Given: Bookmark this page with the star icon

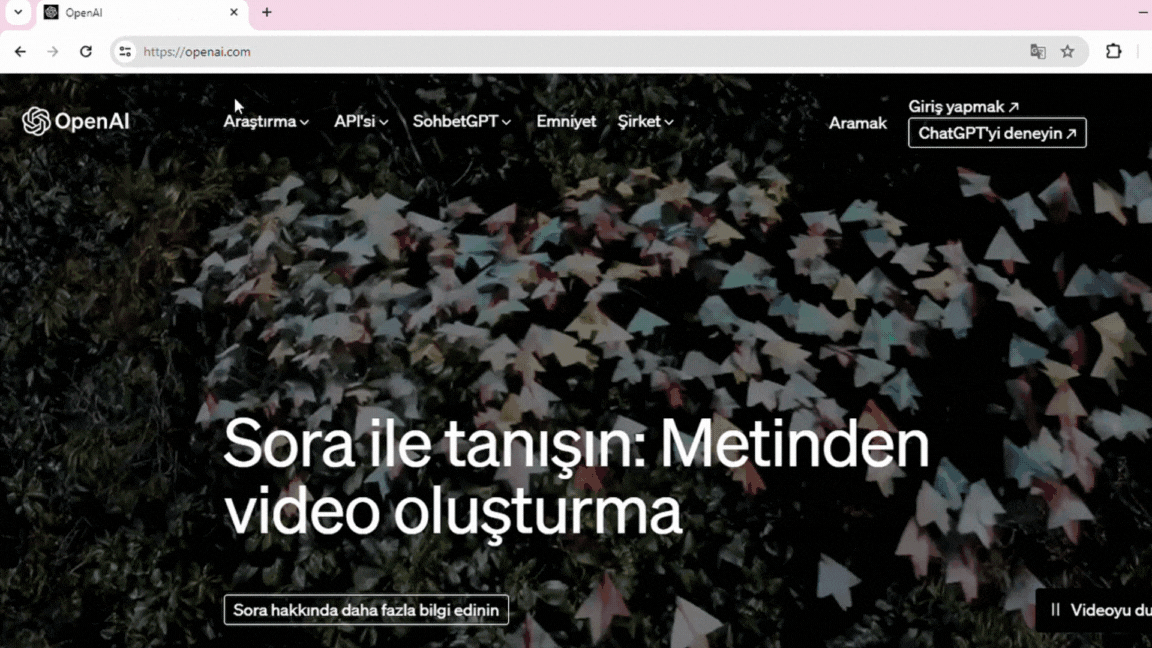Looking at the screenshot, I should 1068,51.
